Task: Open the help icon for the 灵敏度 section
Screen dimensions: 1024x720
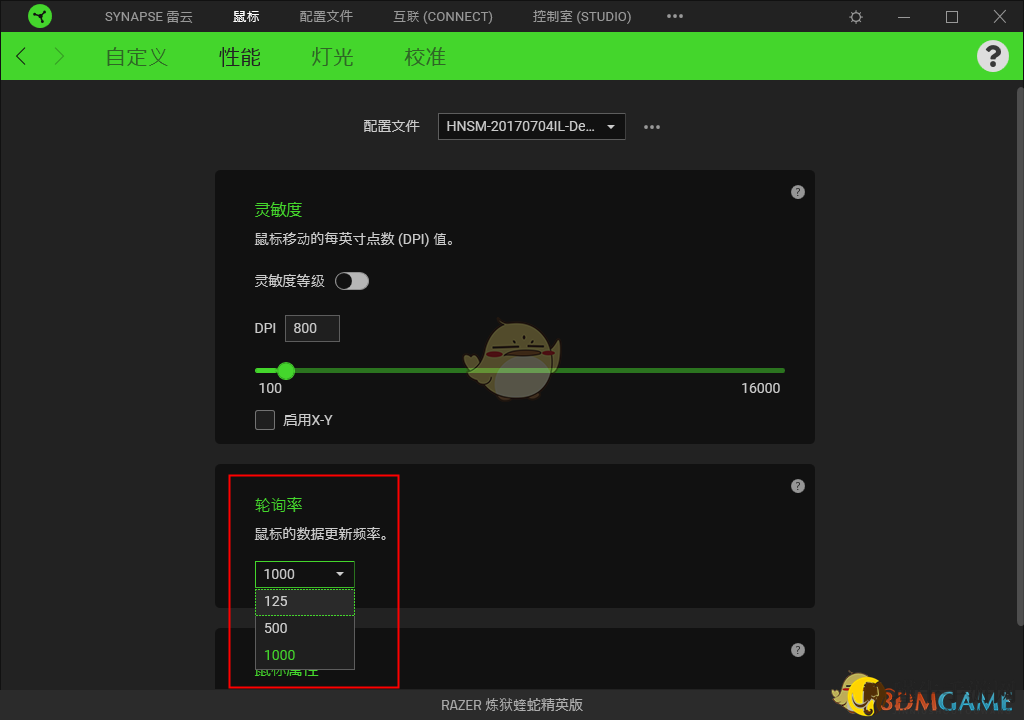Action: click(x=797, y=191)
